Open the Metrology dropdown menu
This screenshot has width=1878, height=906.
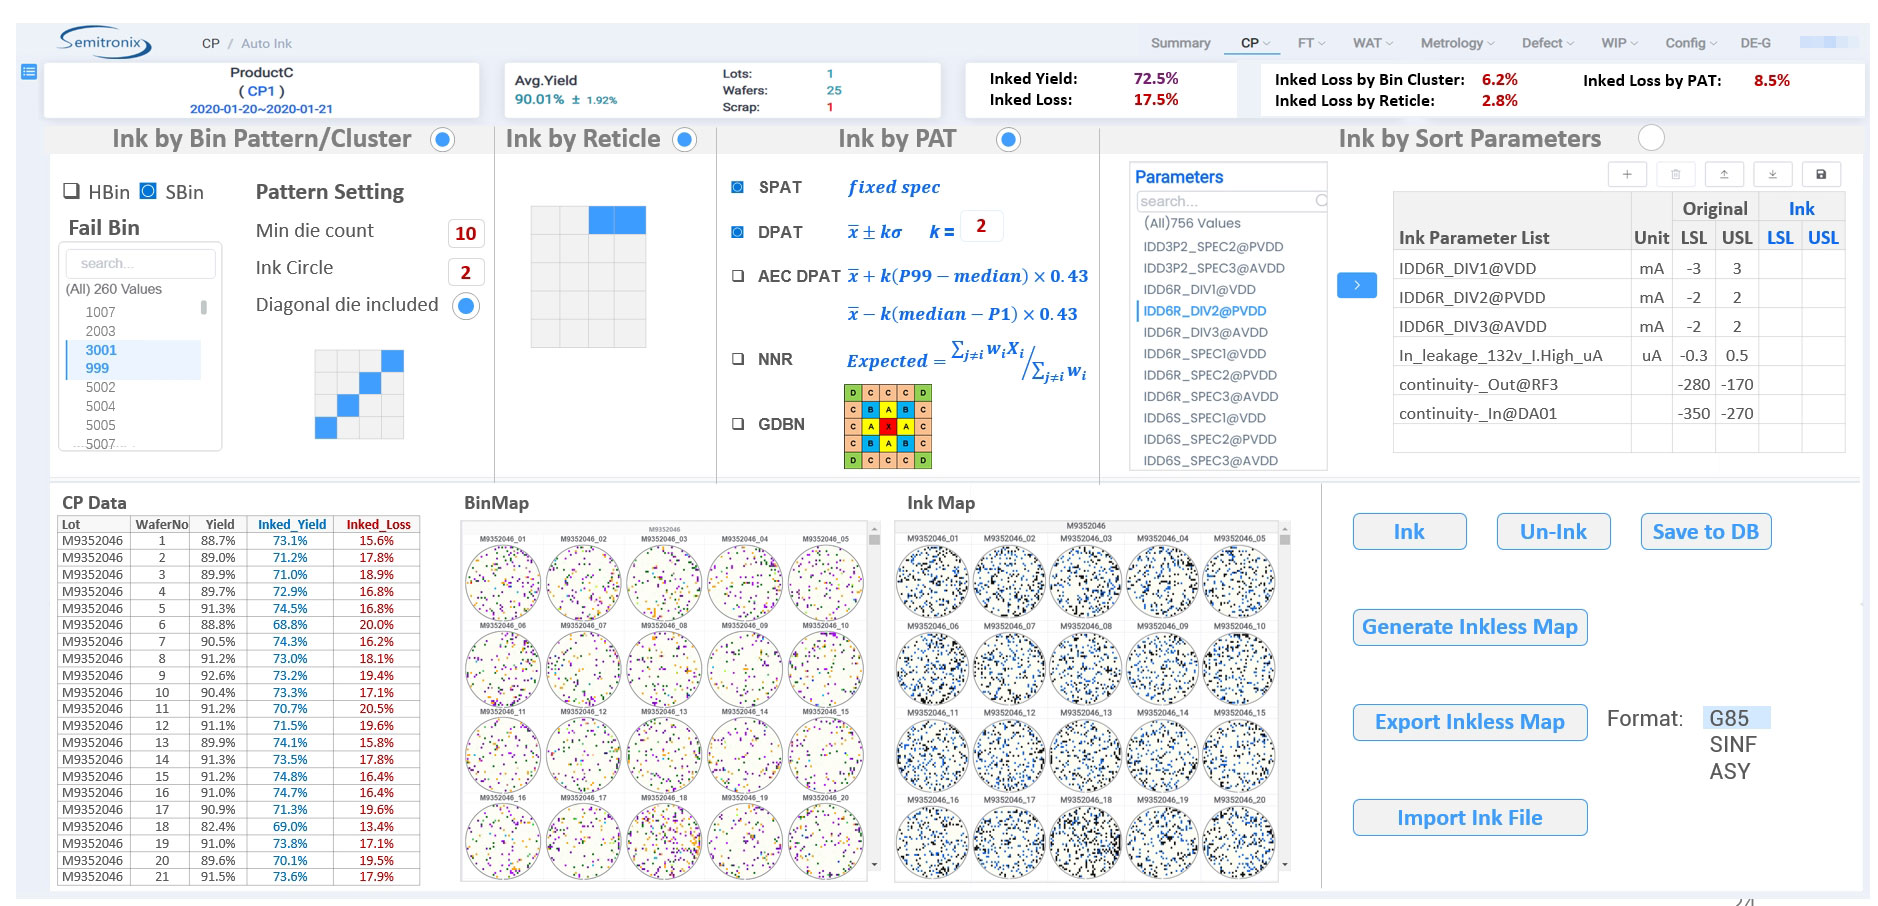(1457, 43)
